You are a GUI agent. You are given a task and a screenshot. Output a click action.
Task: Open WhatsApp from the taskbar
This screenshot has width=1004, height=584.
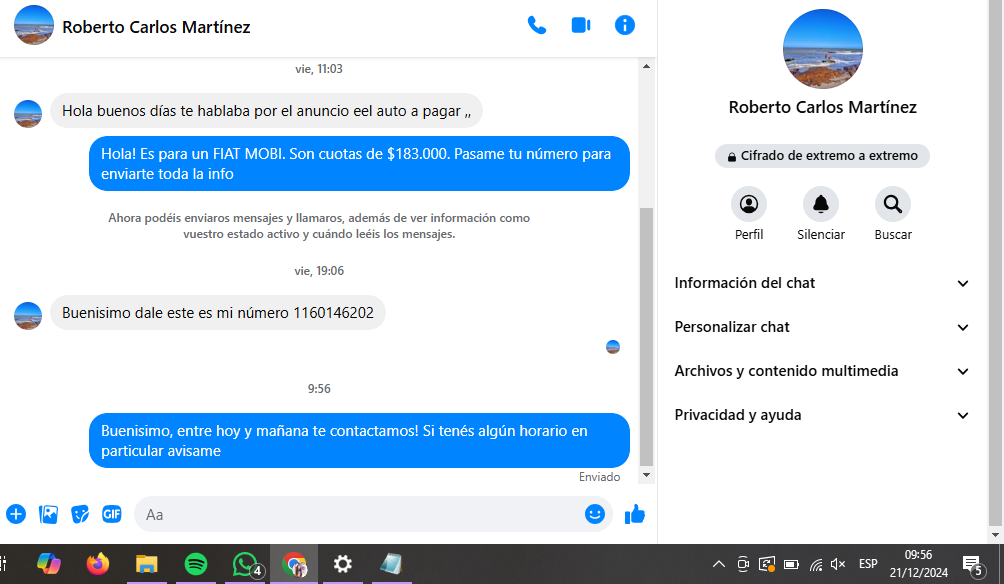tap(245, 564)
